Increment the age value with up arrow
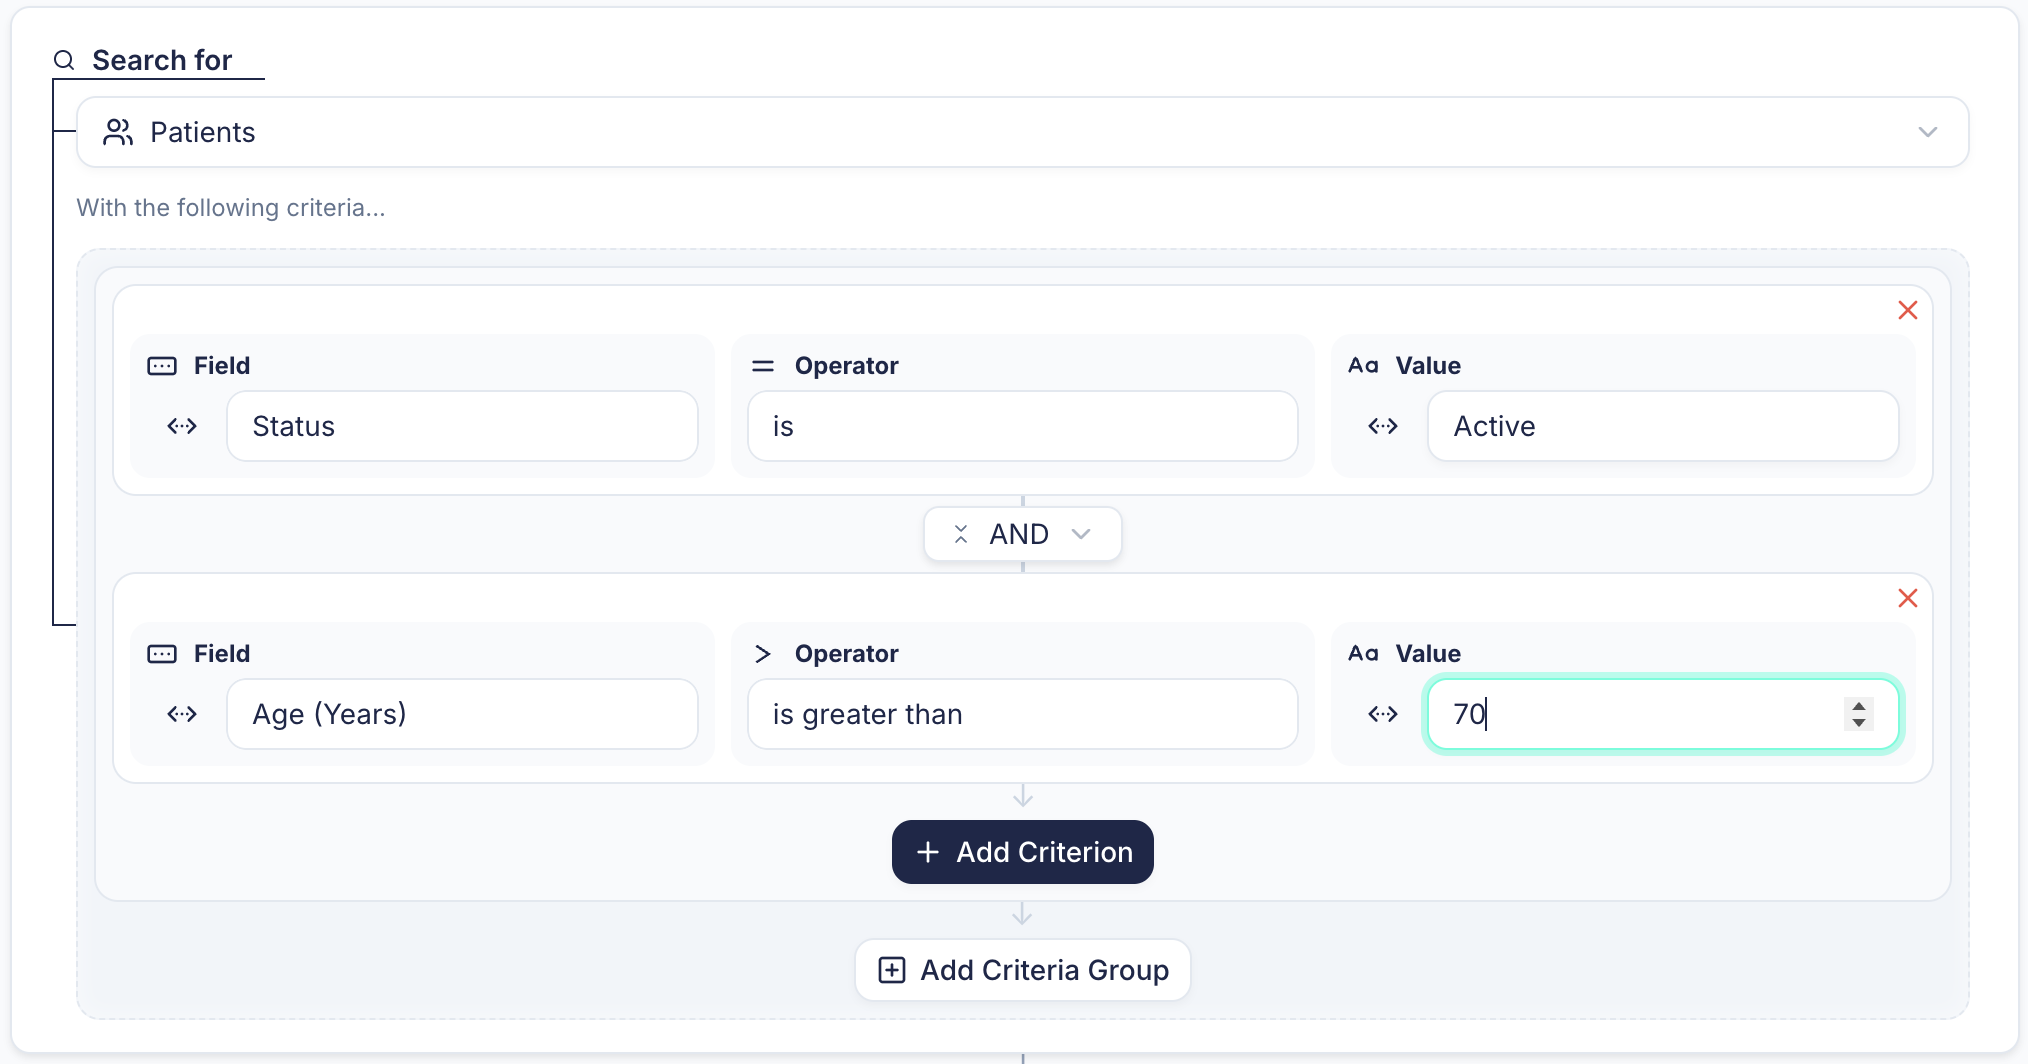This screenshot has height=1064, width=2028. tap(1858, 705)
